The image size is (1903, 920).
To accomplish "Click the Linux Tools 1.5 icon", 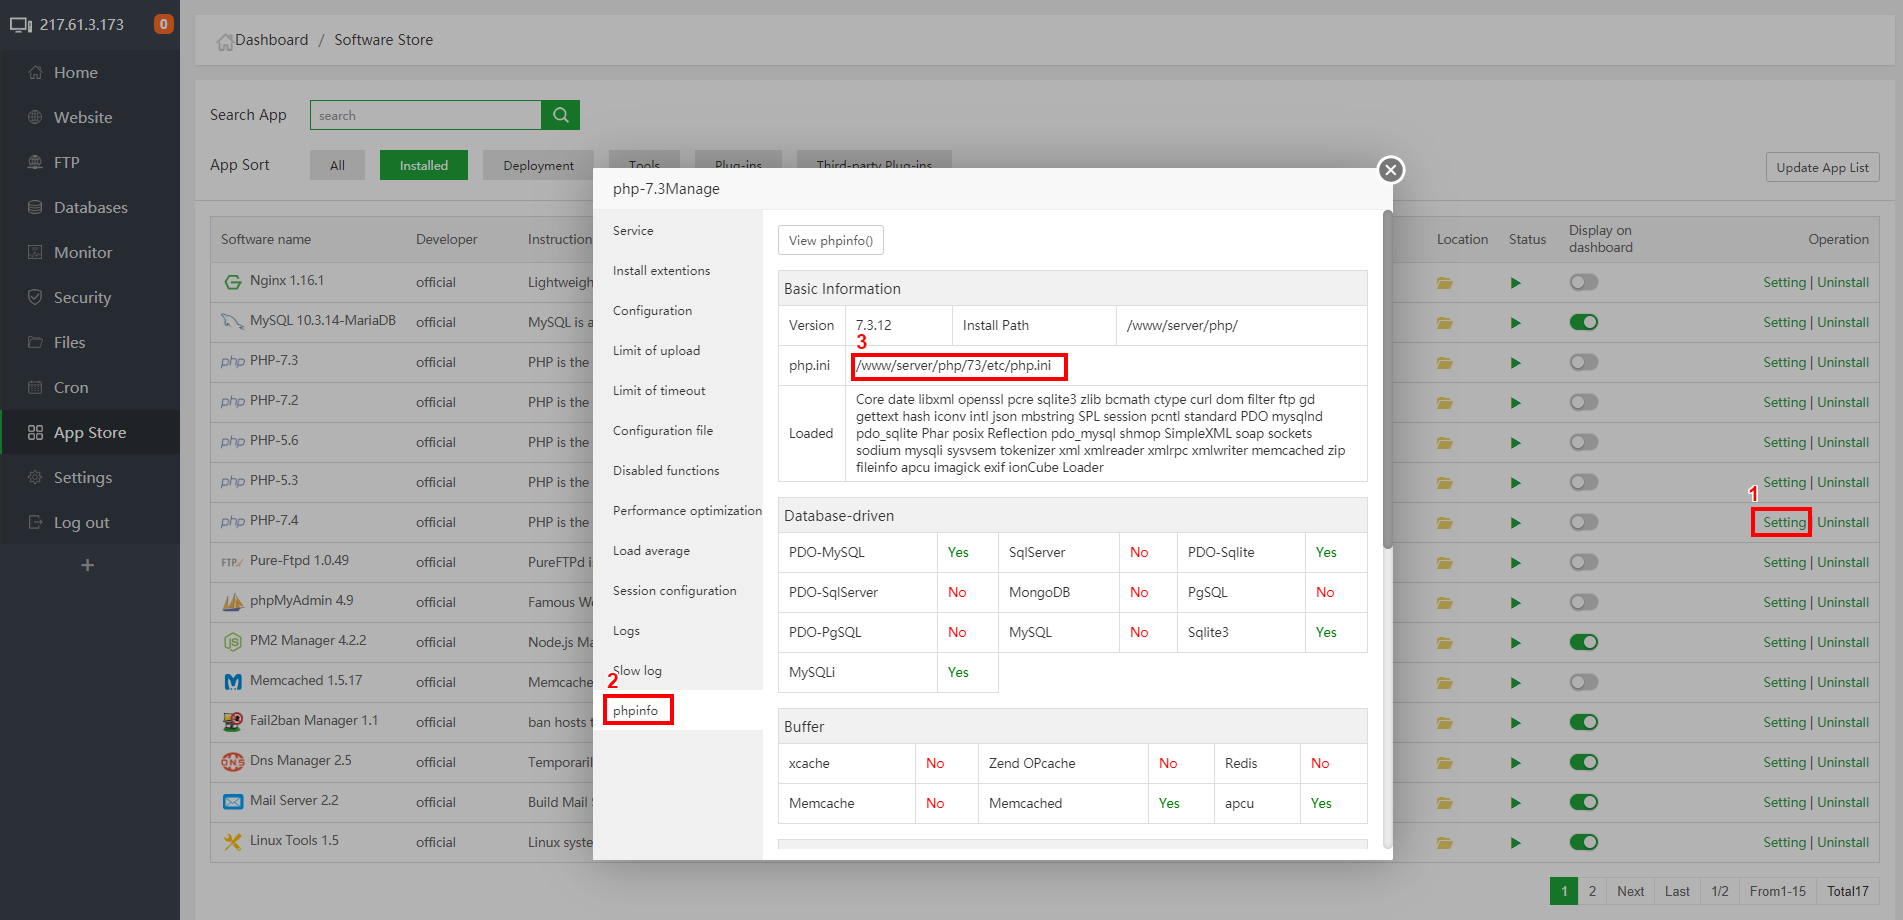I will (x=232, y=842).
